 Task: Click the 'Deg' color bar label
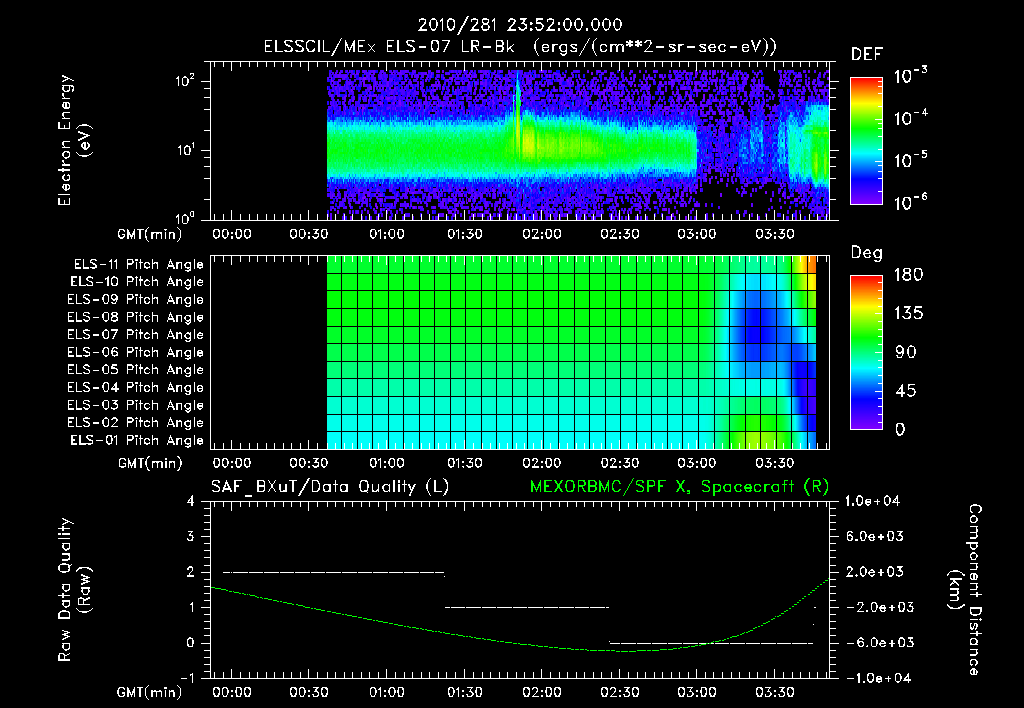click(867, 253)
